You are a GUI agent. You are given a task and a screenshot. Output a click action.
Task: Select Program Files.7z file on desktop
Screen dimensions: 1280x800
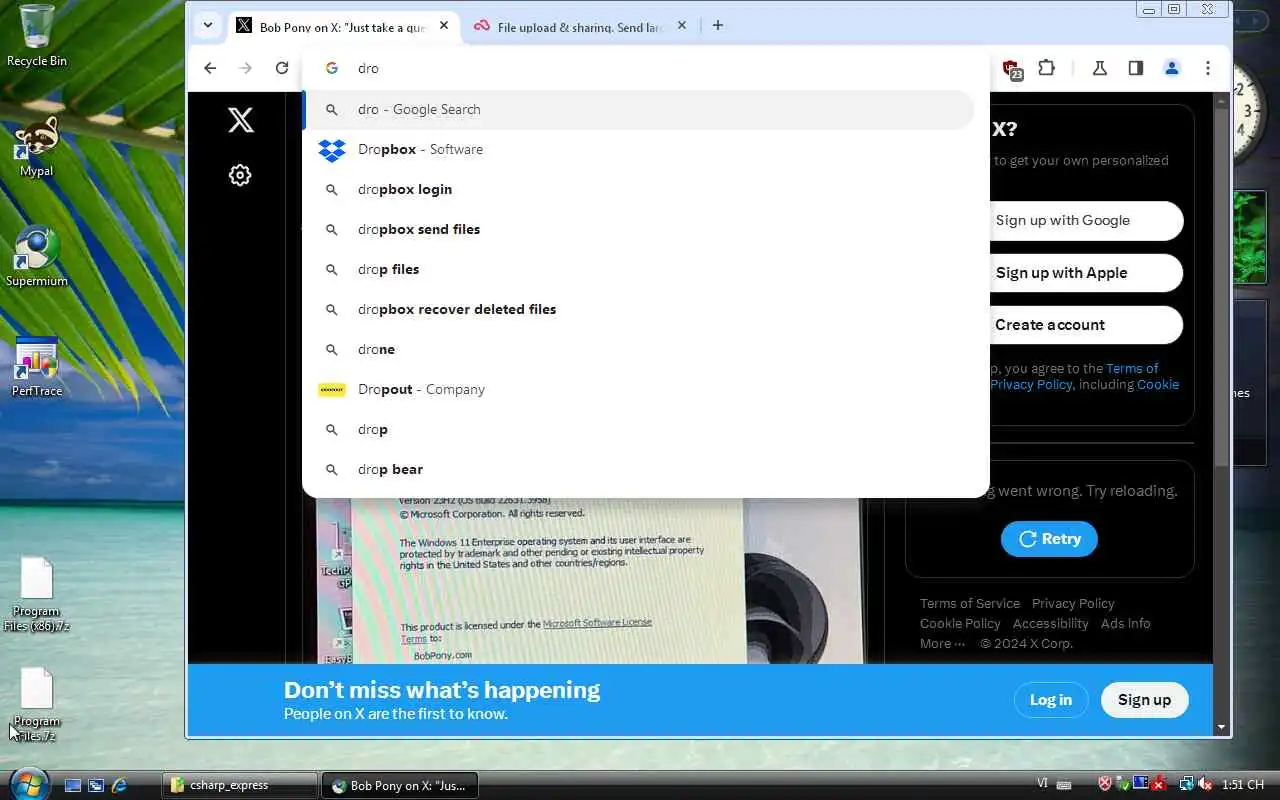pos(36,705)
